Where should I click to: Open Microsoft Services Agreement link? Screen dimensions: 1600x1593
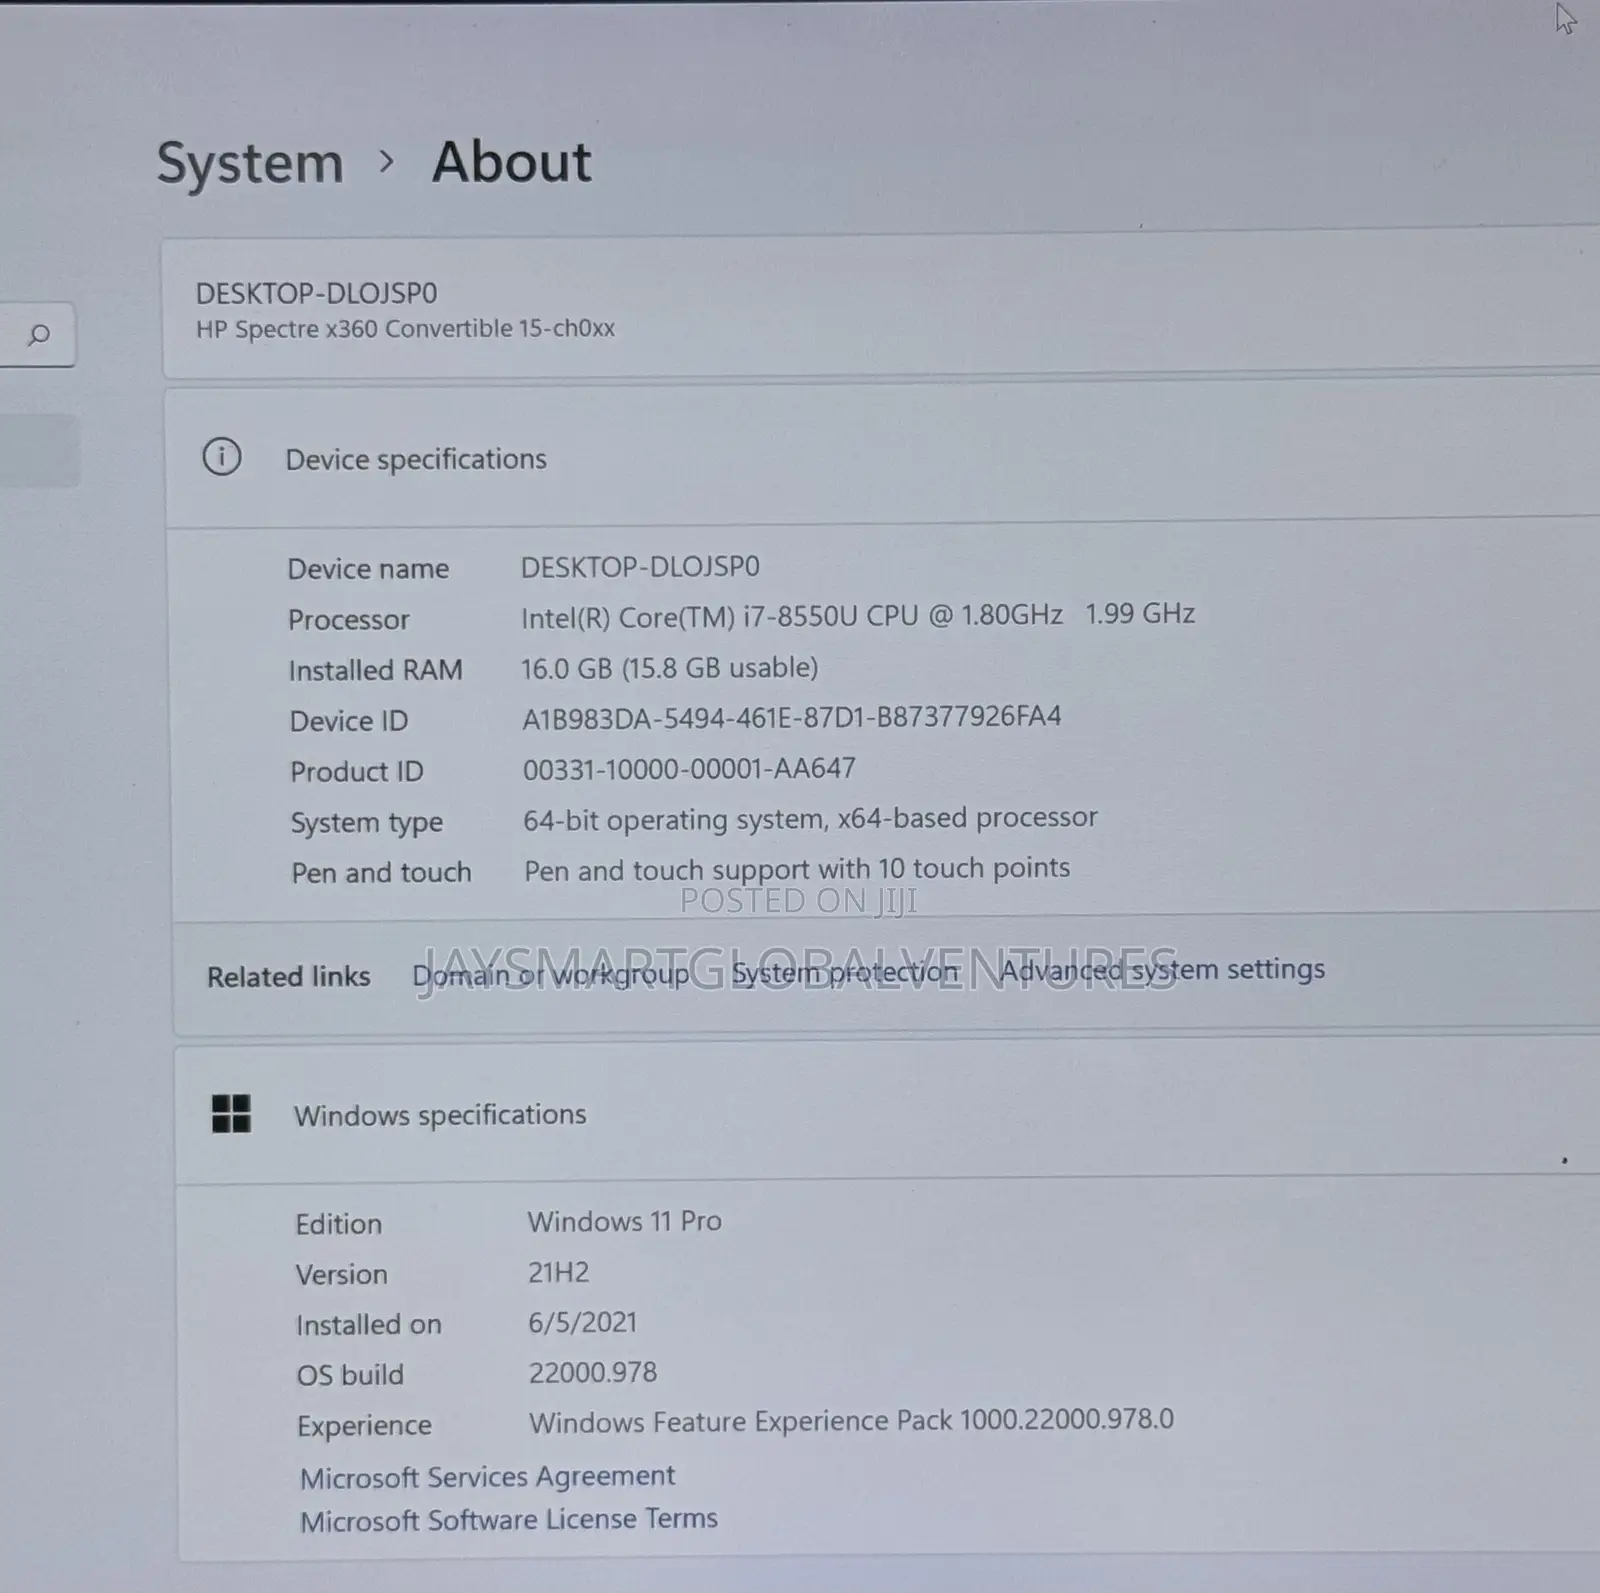pos(487,1476)
